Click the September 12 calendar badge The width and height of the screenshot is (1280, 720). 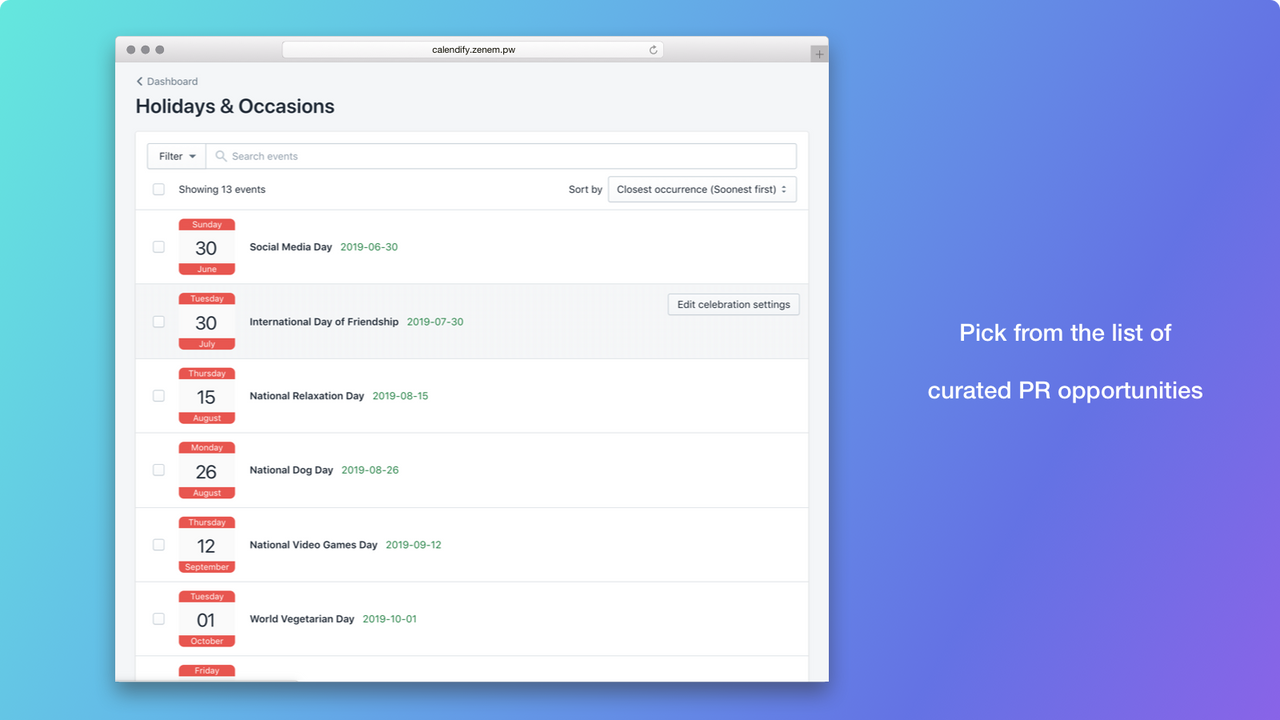click(206, 544)
